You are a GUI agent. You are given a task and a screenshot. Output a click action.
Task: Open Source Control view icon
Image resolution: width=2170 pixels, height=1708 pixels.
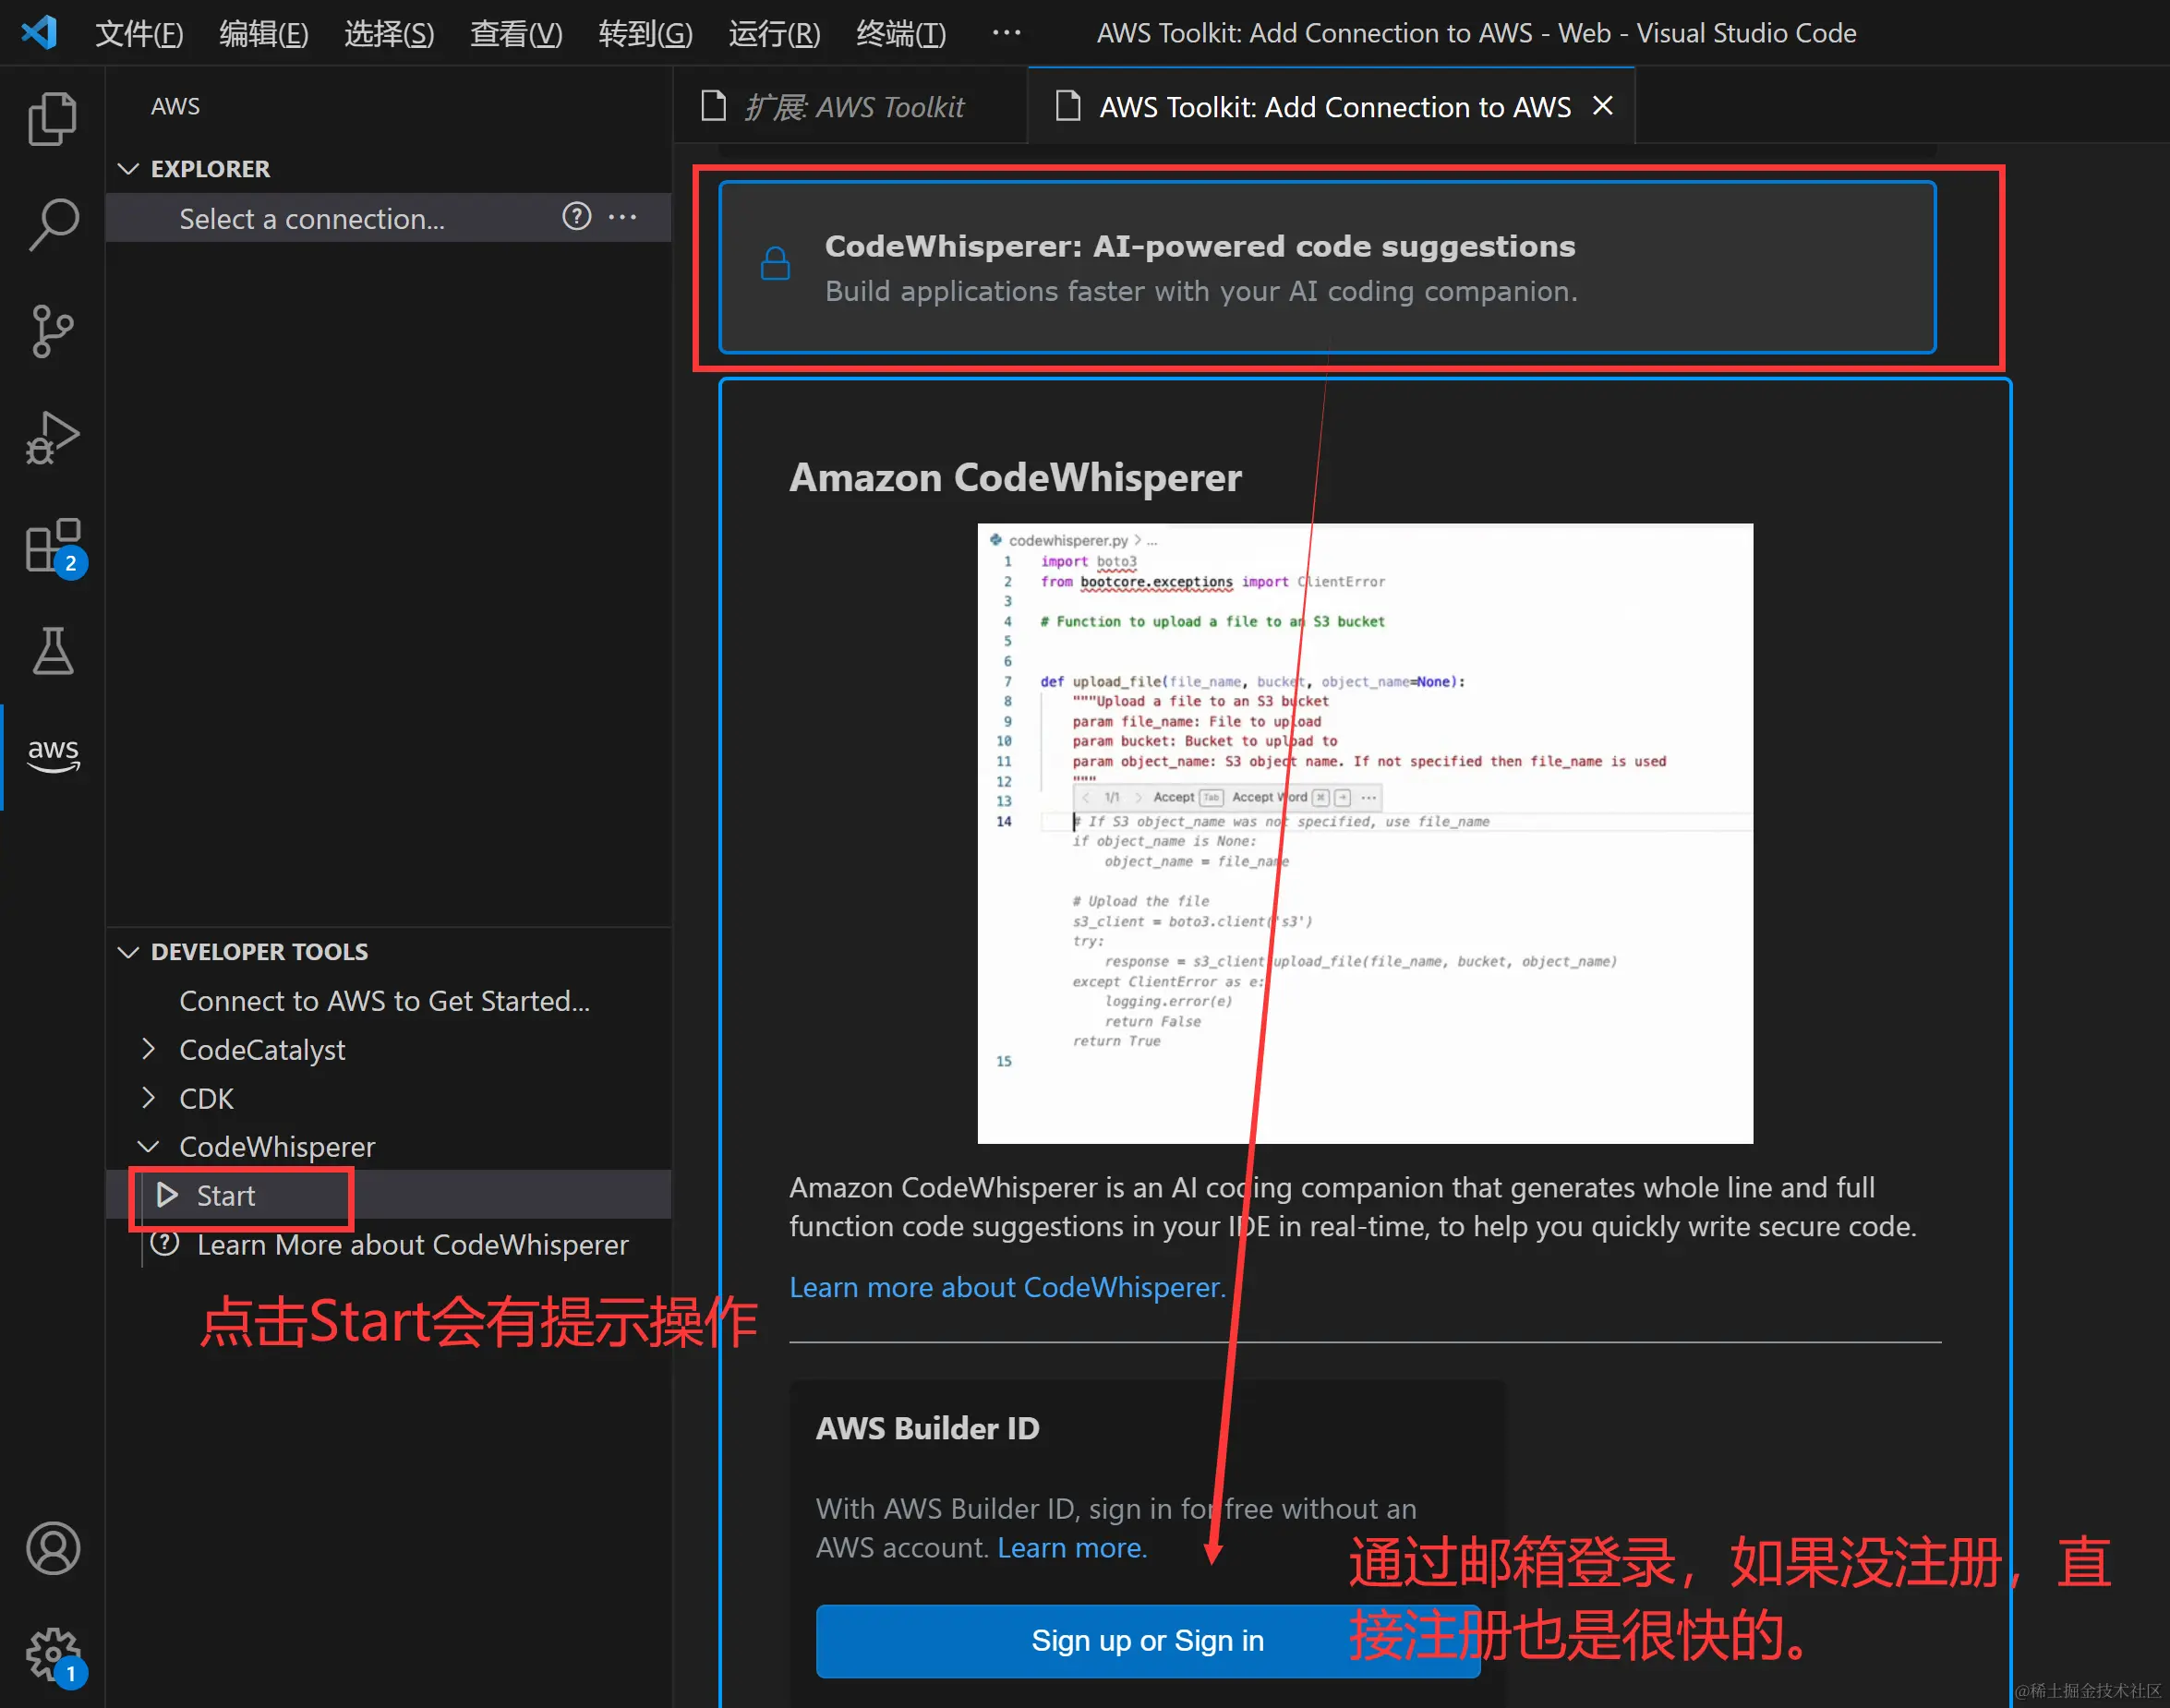[x=52, y=331]
